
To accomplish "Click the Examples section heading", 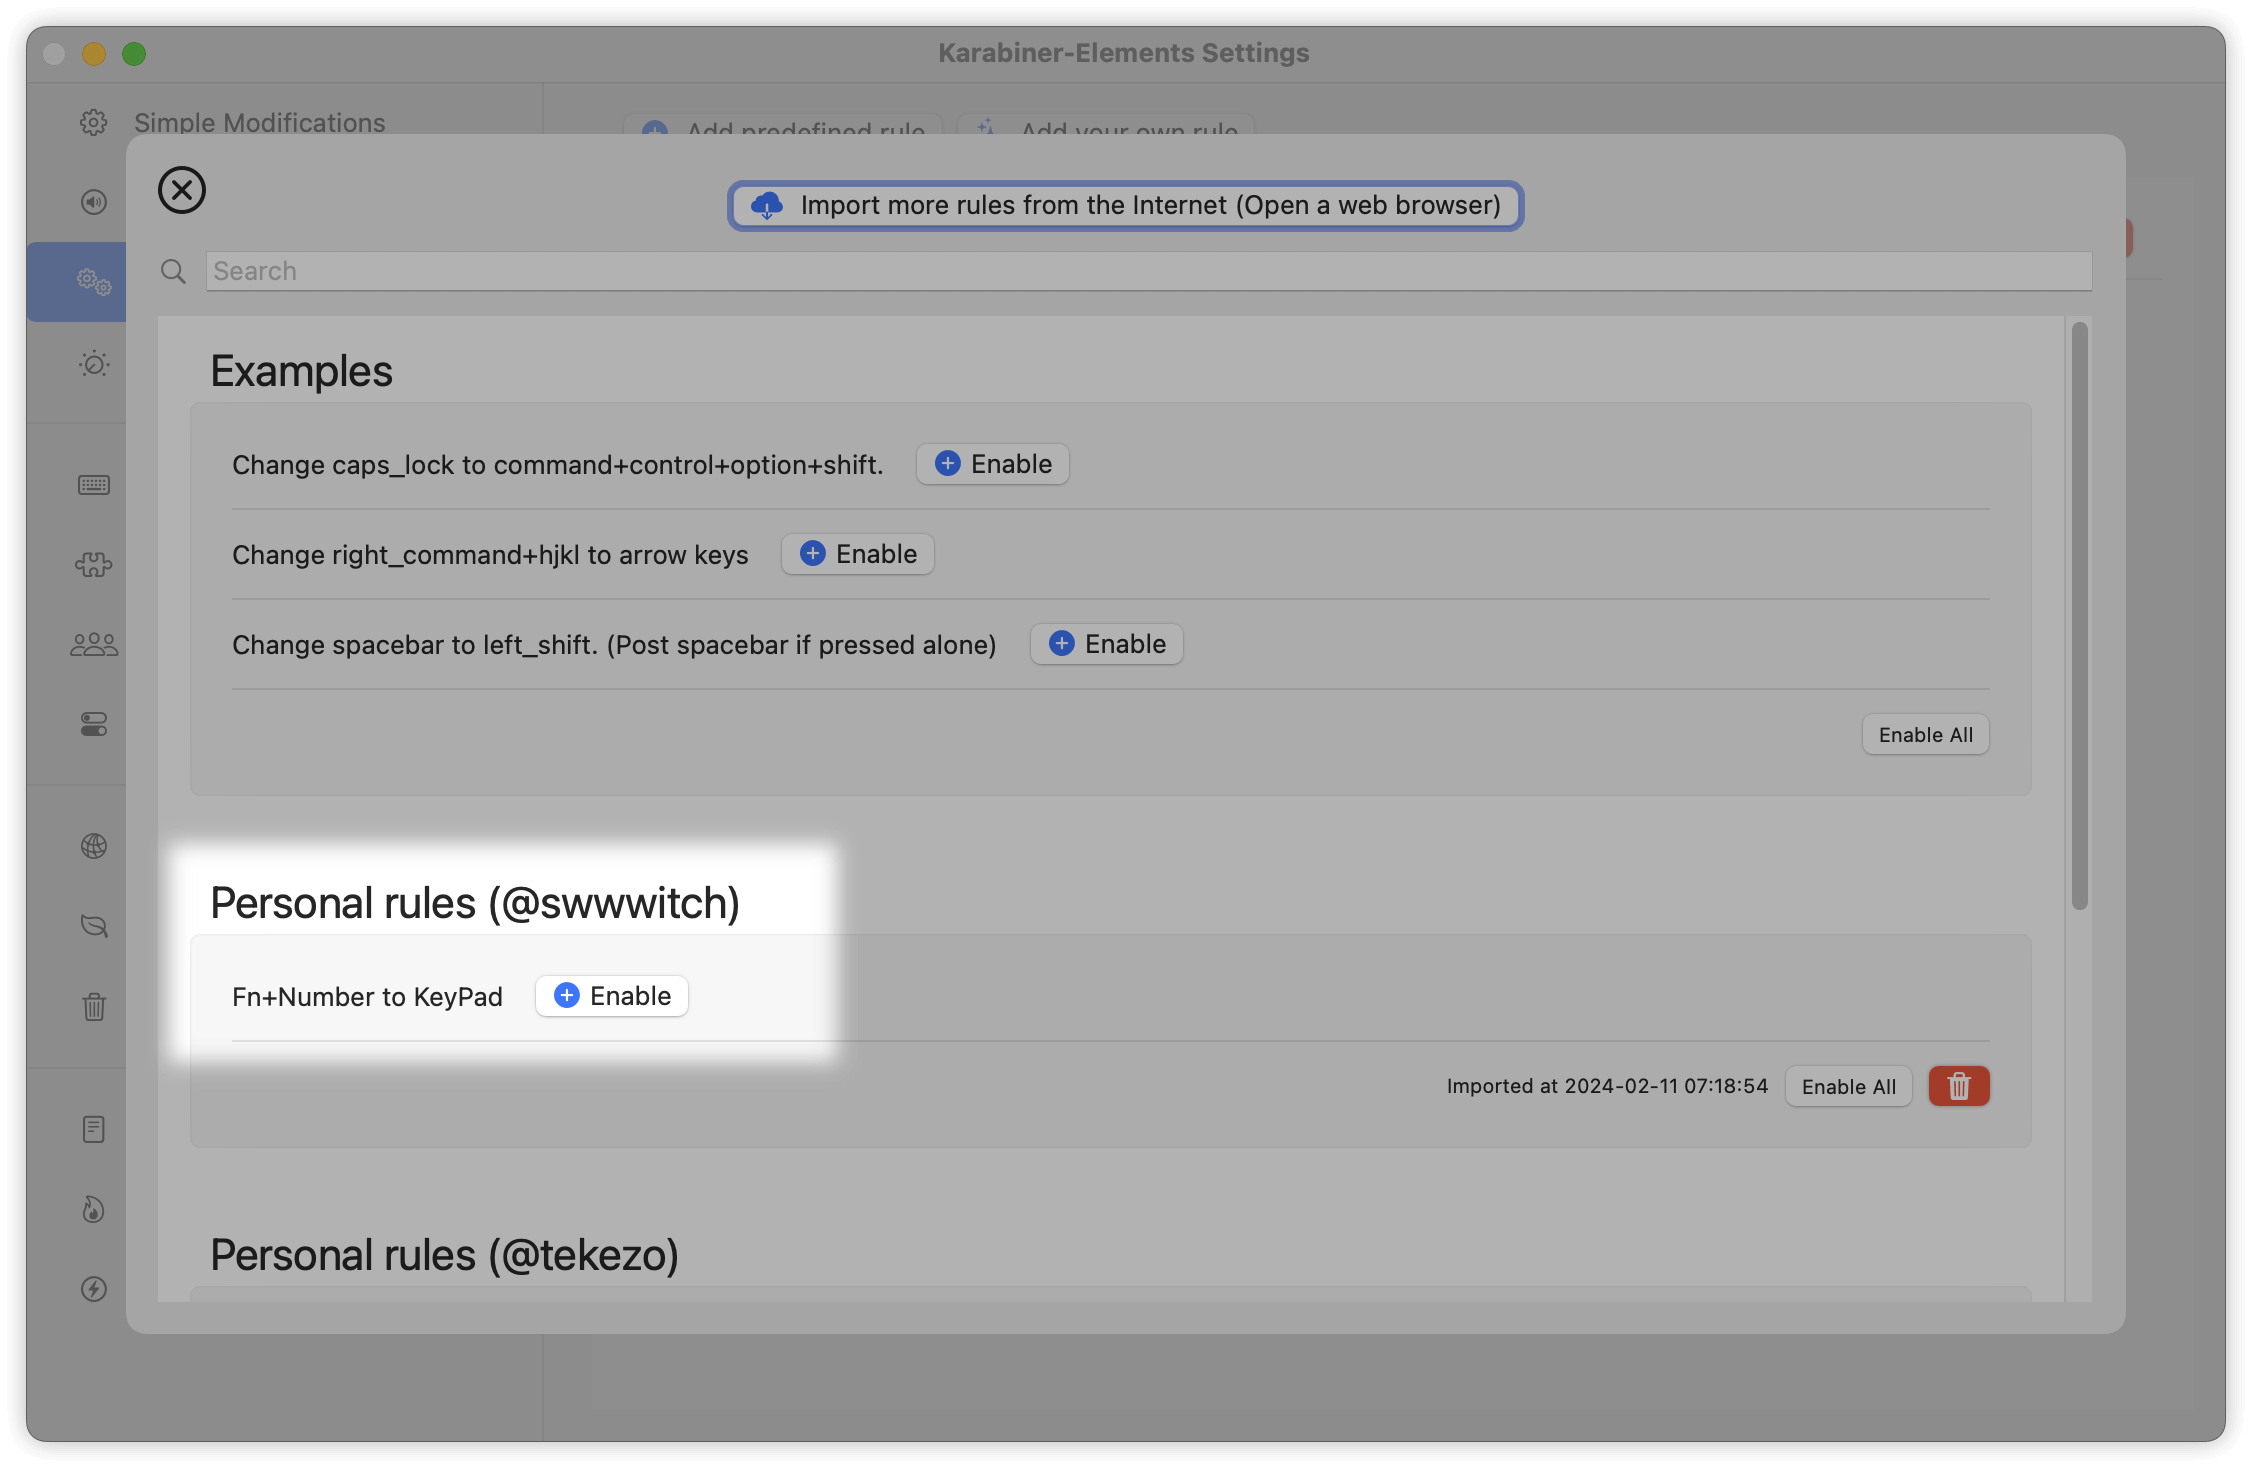I will (301, 371).
